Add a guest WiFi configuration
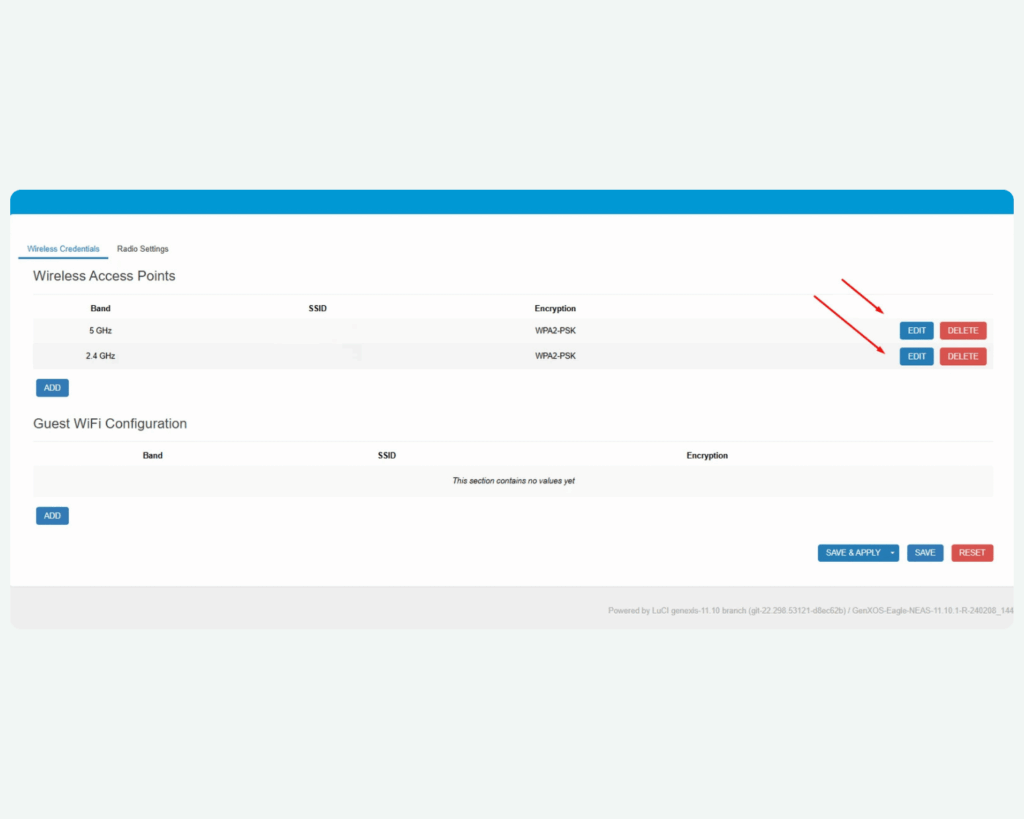Screen dimensions: 1024x819 click(52, 516)
